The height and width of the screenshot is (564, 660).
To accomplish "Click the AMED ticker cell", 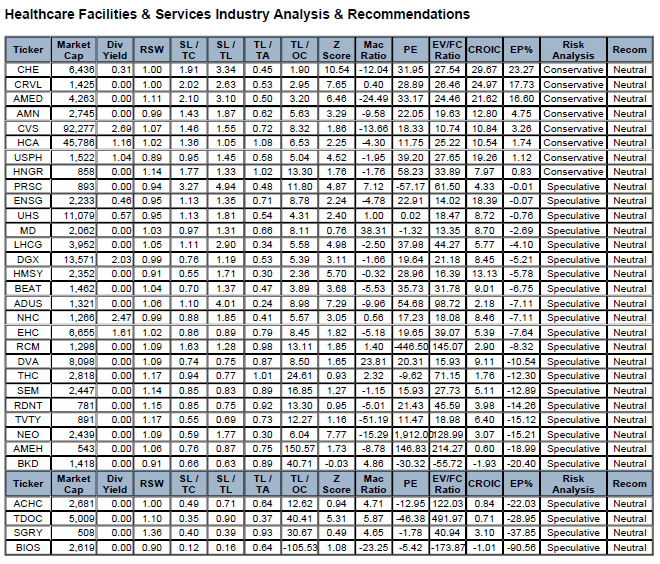I will point(28,99).
